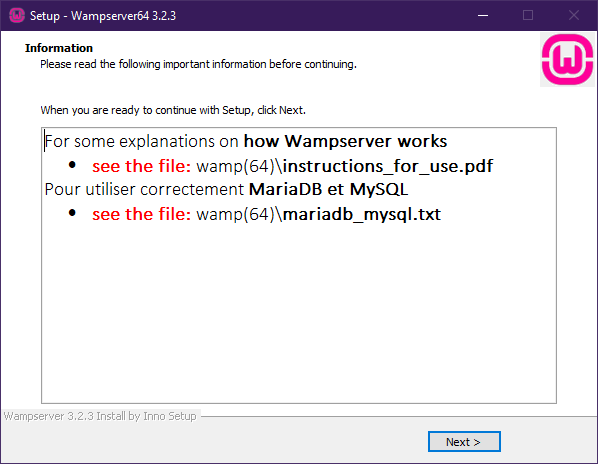This screenshot has height=464, width=598.
Task: Close the Wampserver64 Setup window
Action: [574, 16]
